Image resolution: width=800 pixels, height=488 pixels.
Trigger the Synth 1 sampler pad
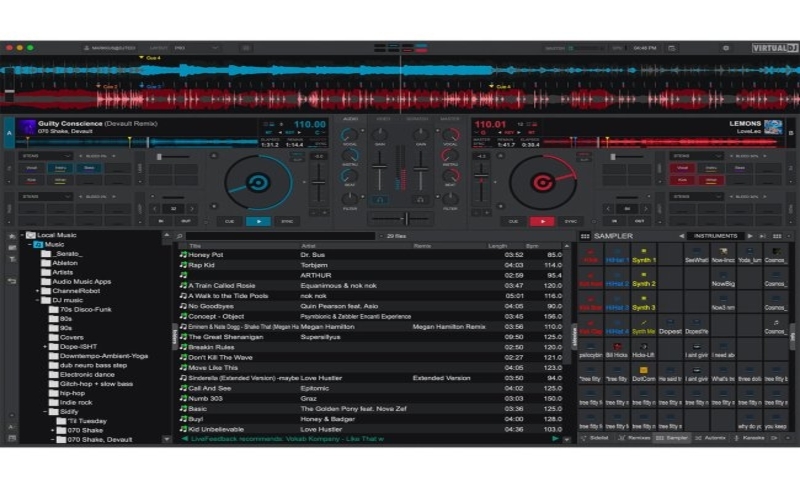[644, 256]
